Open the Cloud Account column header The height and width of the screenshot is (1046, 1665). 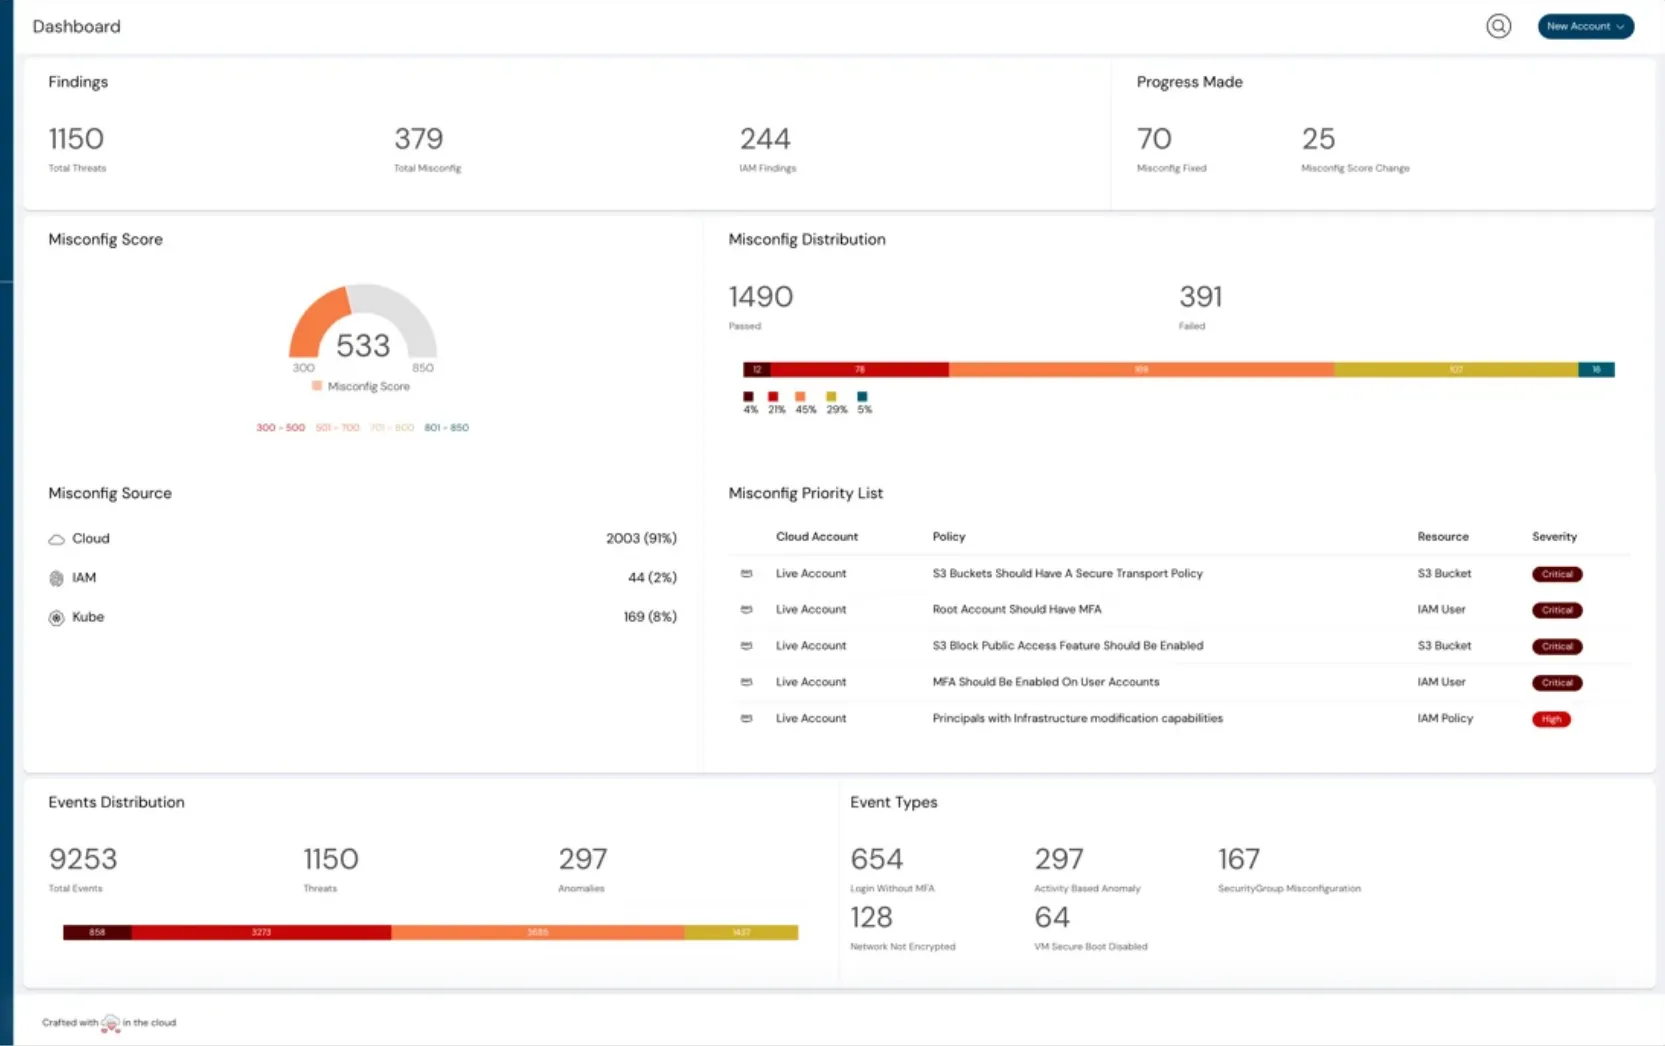click(816, 536)
